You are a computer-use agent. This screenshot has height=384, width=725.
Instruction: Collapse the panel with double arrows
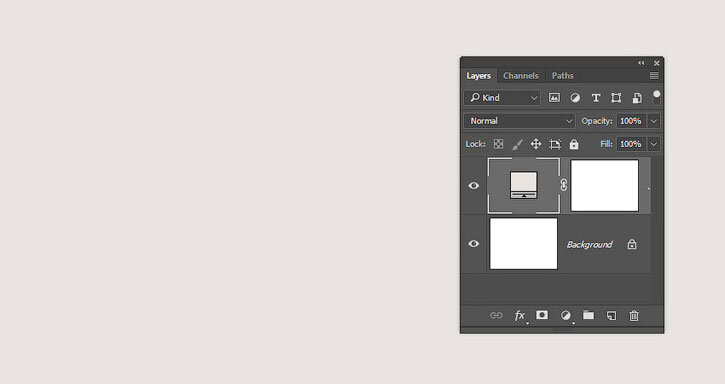[641, 63]
